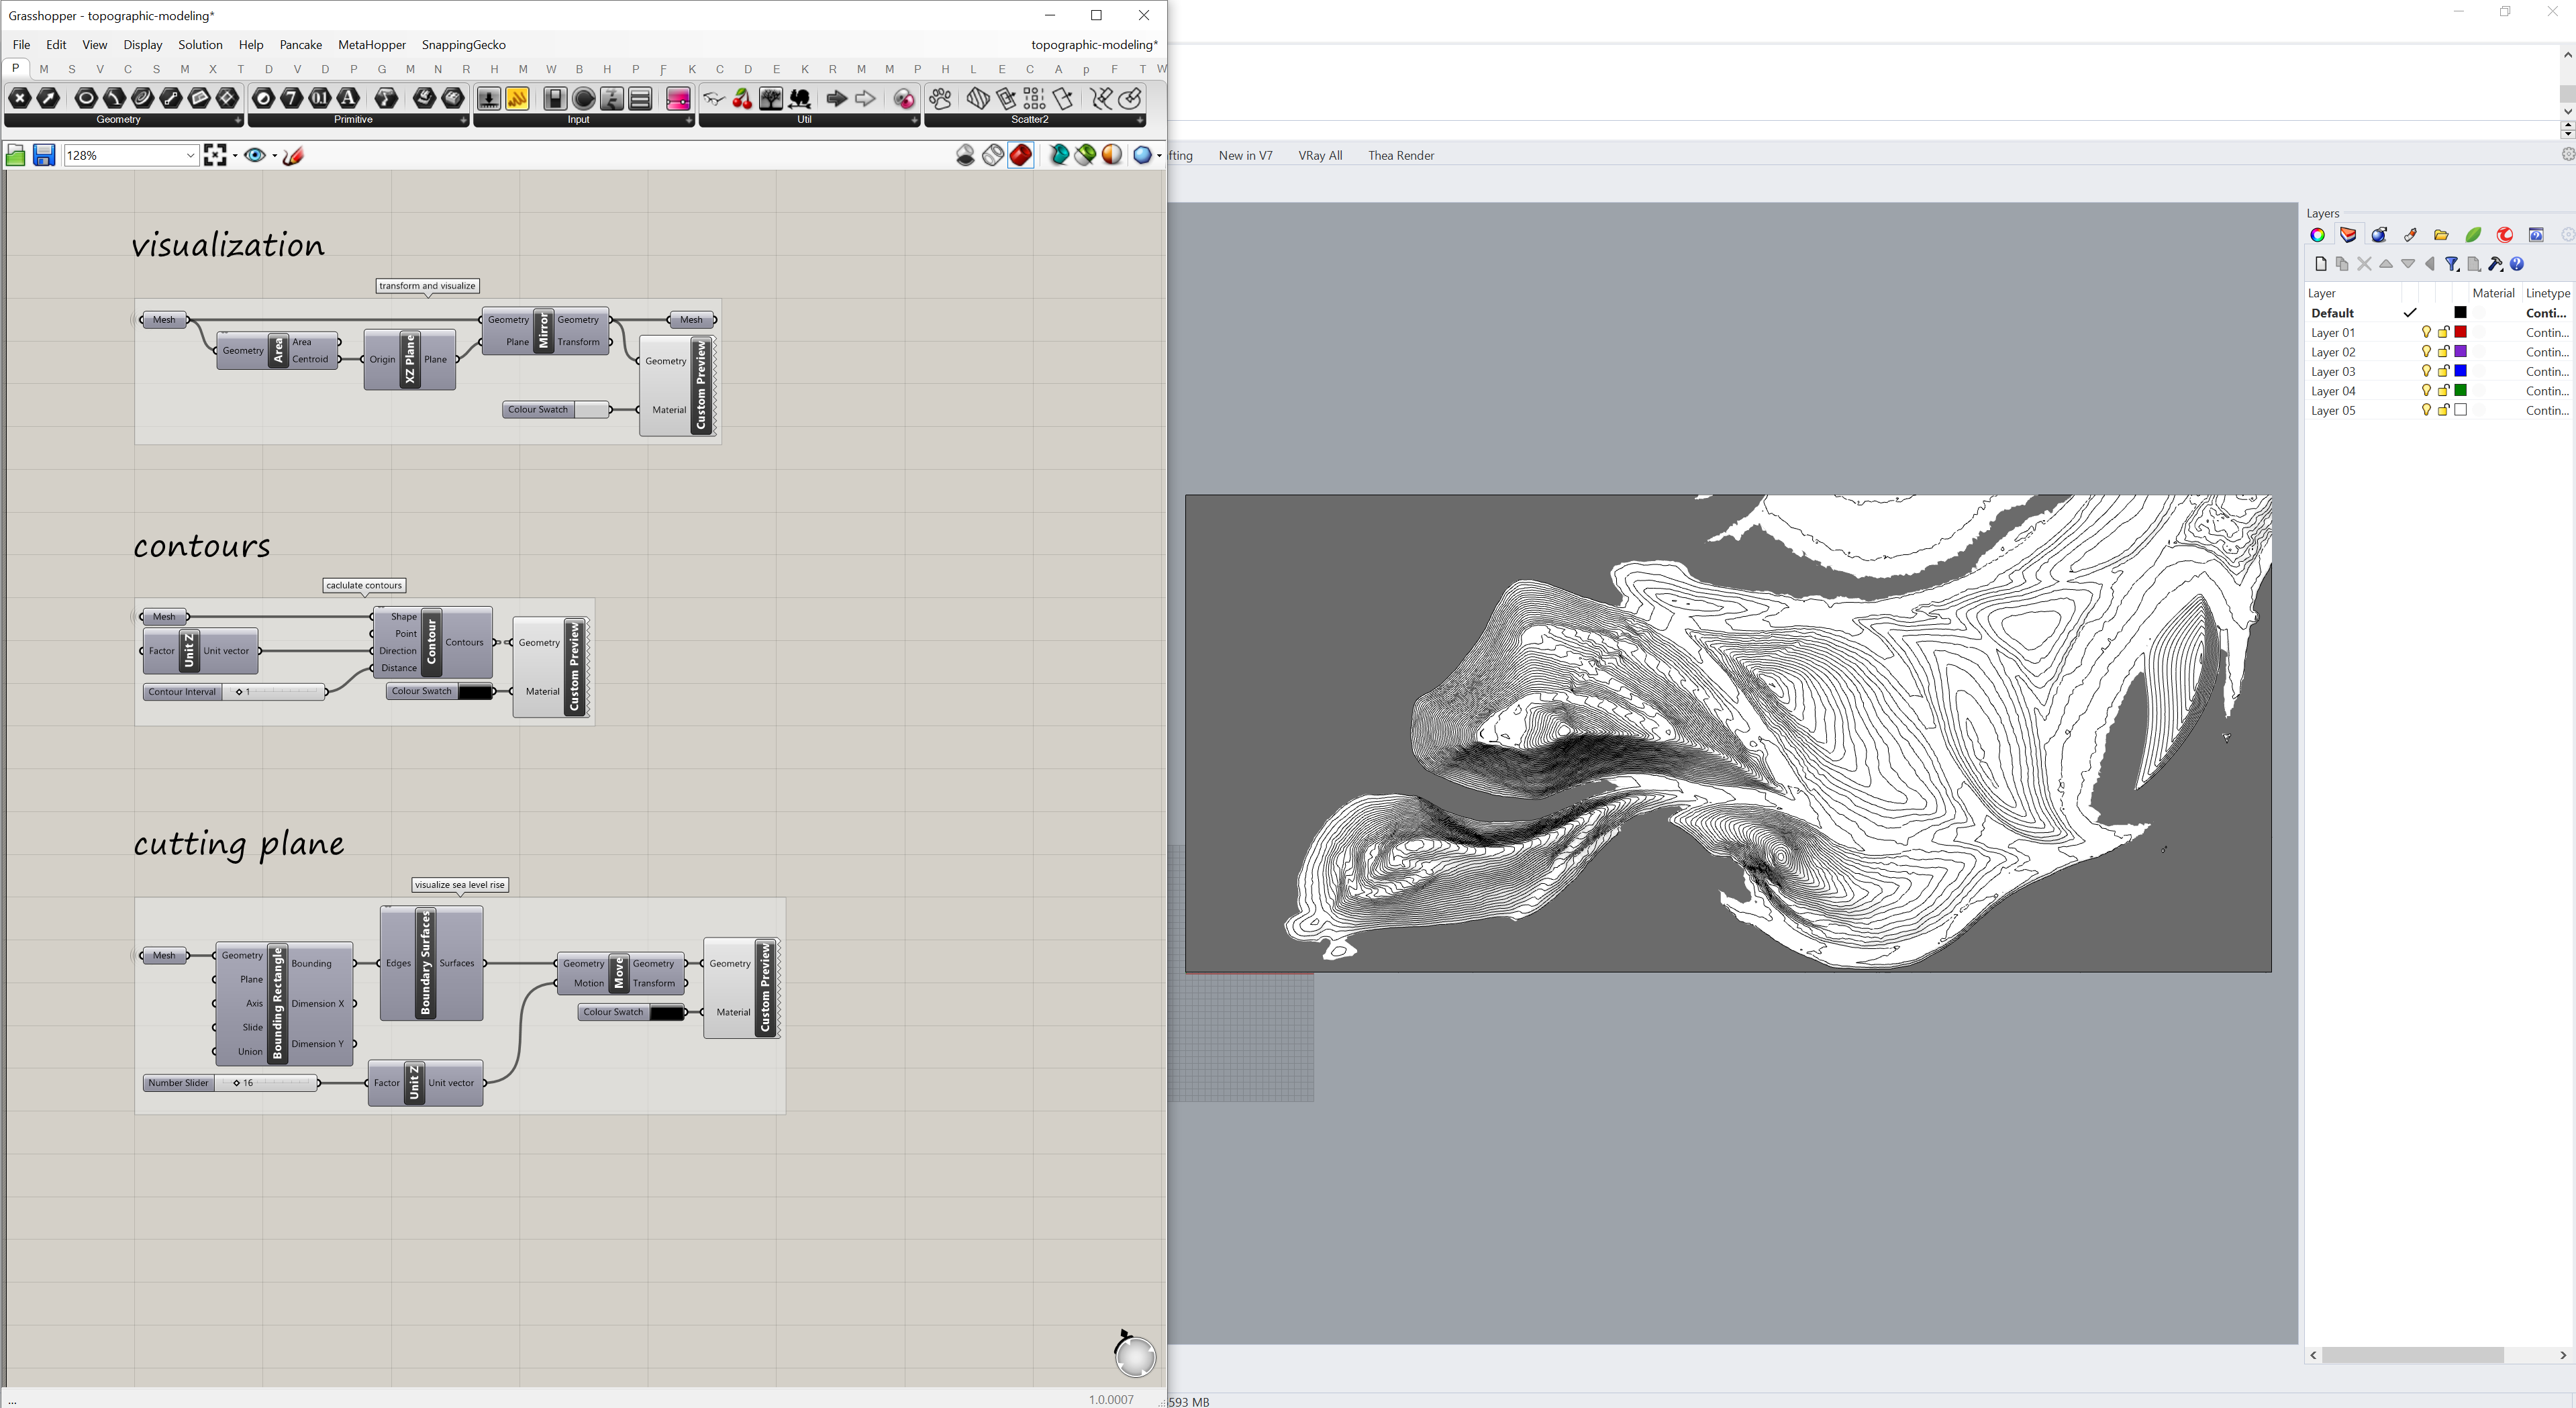
Task: Expand the Scatter2 panel with its corner arrow
Action: click(1140, 120)
